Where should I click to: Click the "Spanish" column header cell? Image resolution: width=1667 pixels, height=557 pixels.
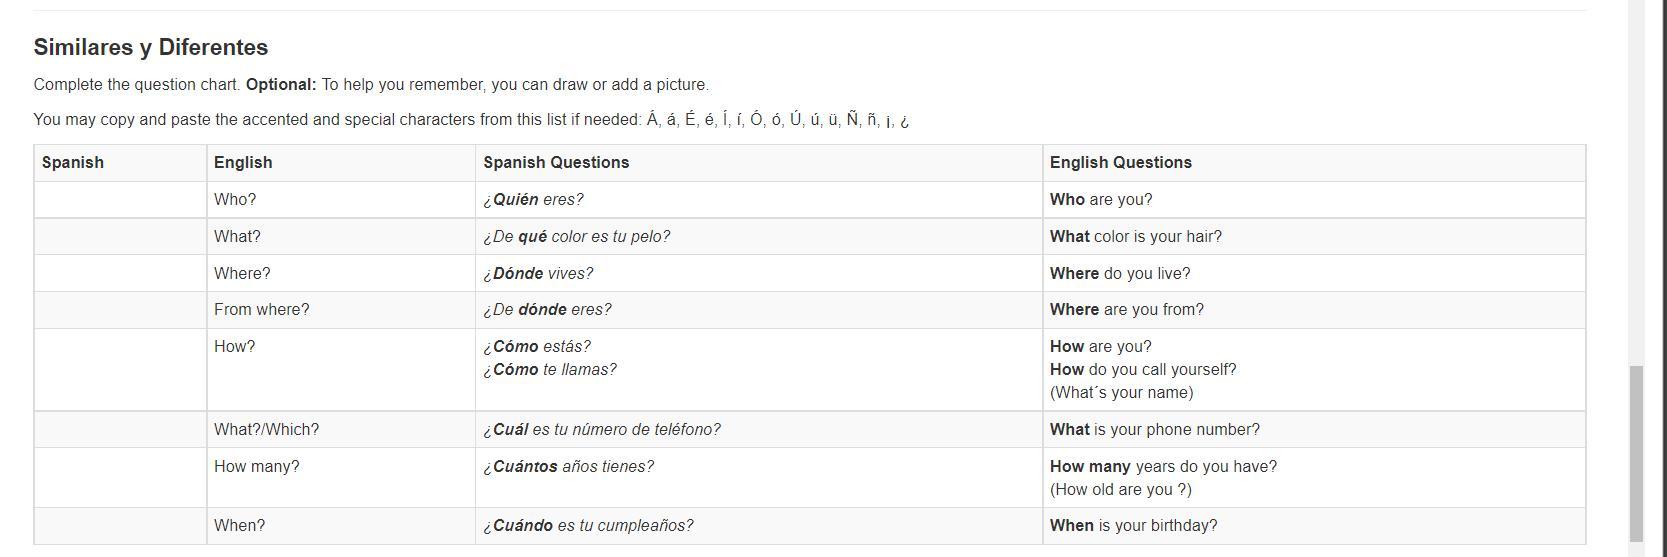(x=73, y=163)
